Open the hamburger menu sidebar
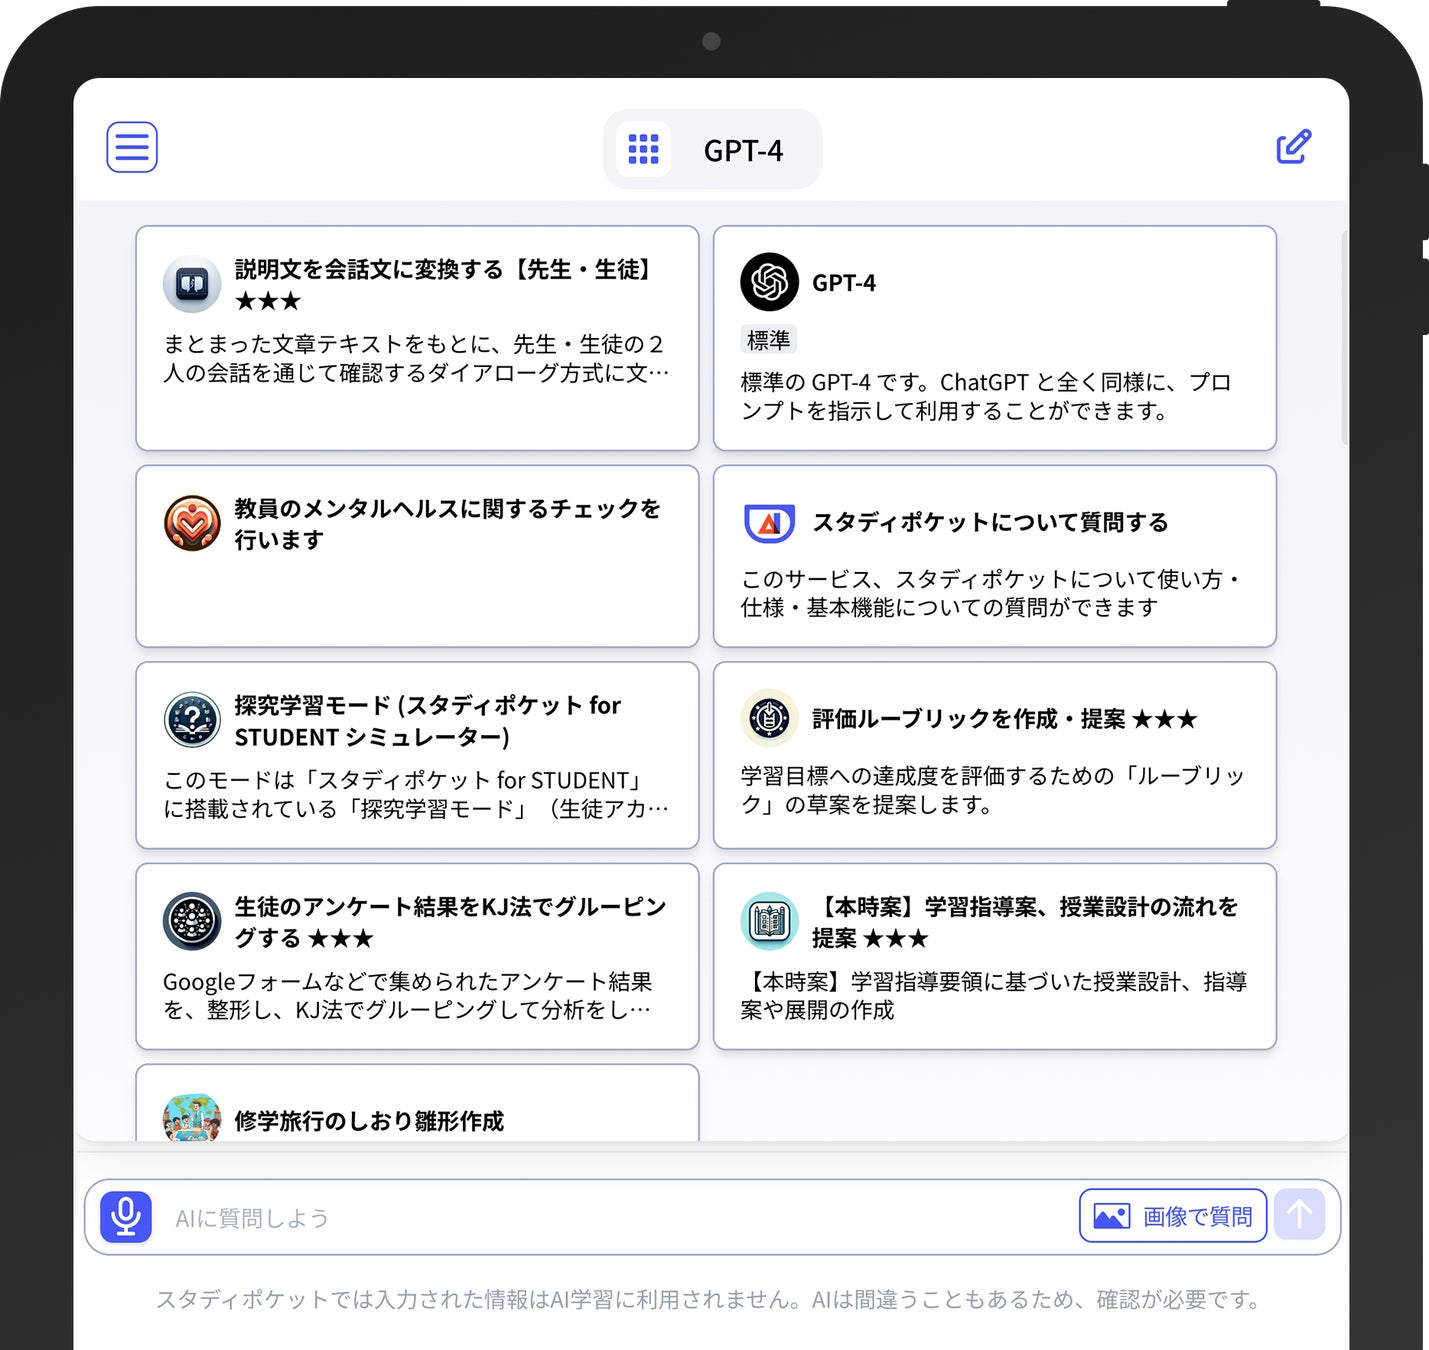Image resolution: width=1429 pixels, height=1350 pixels. [x=132, y=147]
